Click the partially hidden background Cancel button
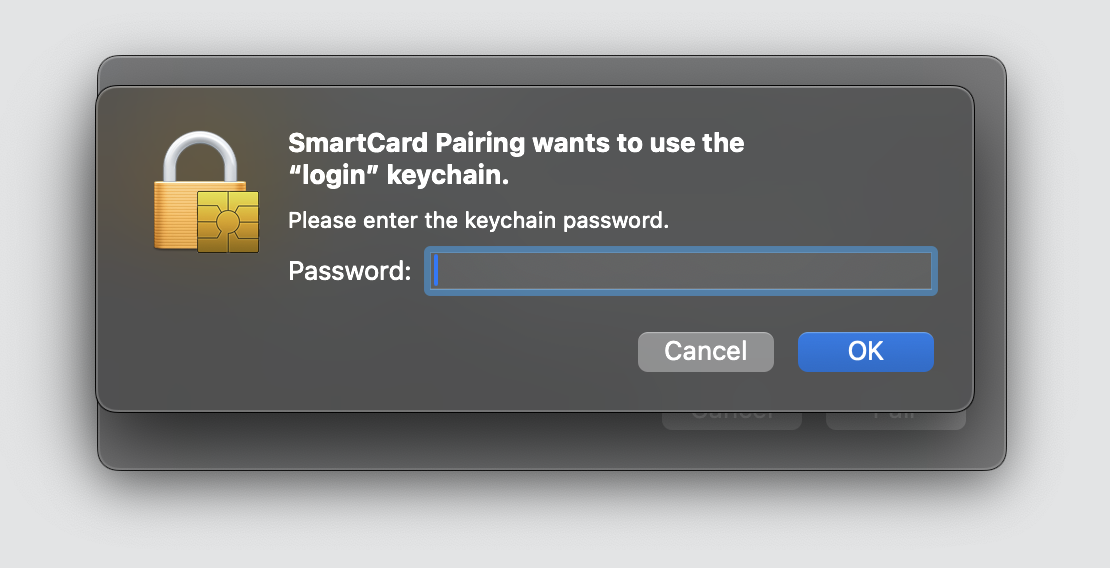The width and height of the screenshot is (1110, 568). pyautogui.click(x=731, y=420)
